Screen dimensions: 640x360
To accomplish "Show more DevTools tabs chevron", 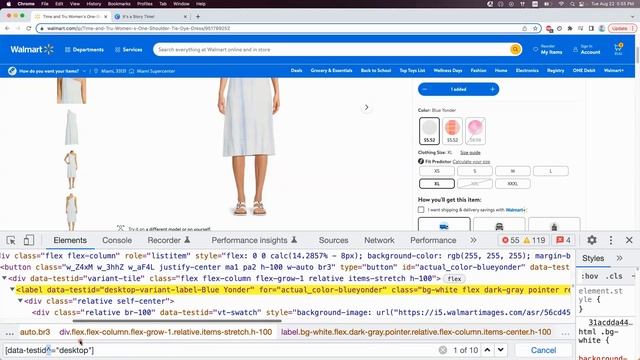I will click(473, 240).
